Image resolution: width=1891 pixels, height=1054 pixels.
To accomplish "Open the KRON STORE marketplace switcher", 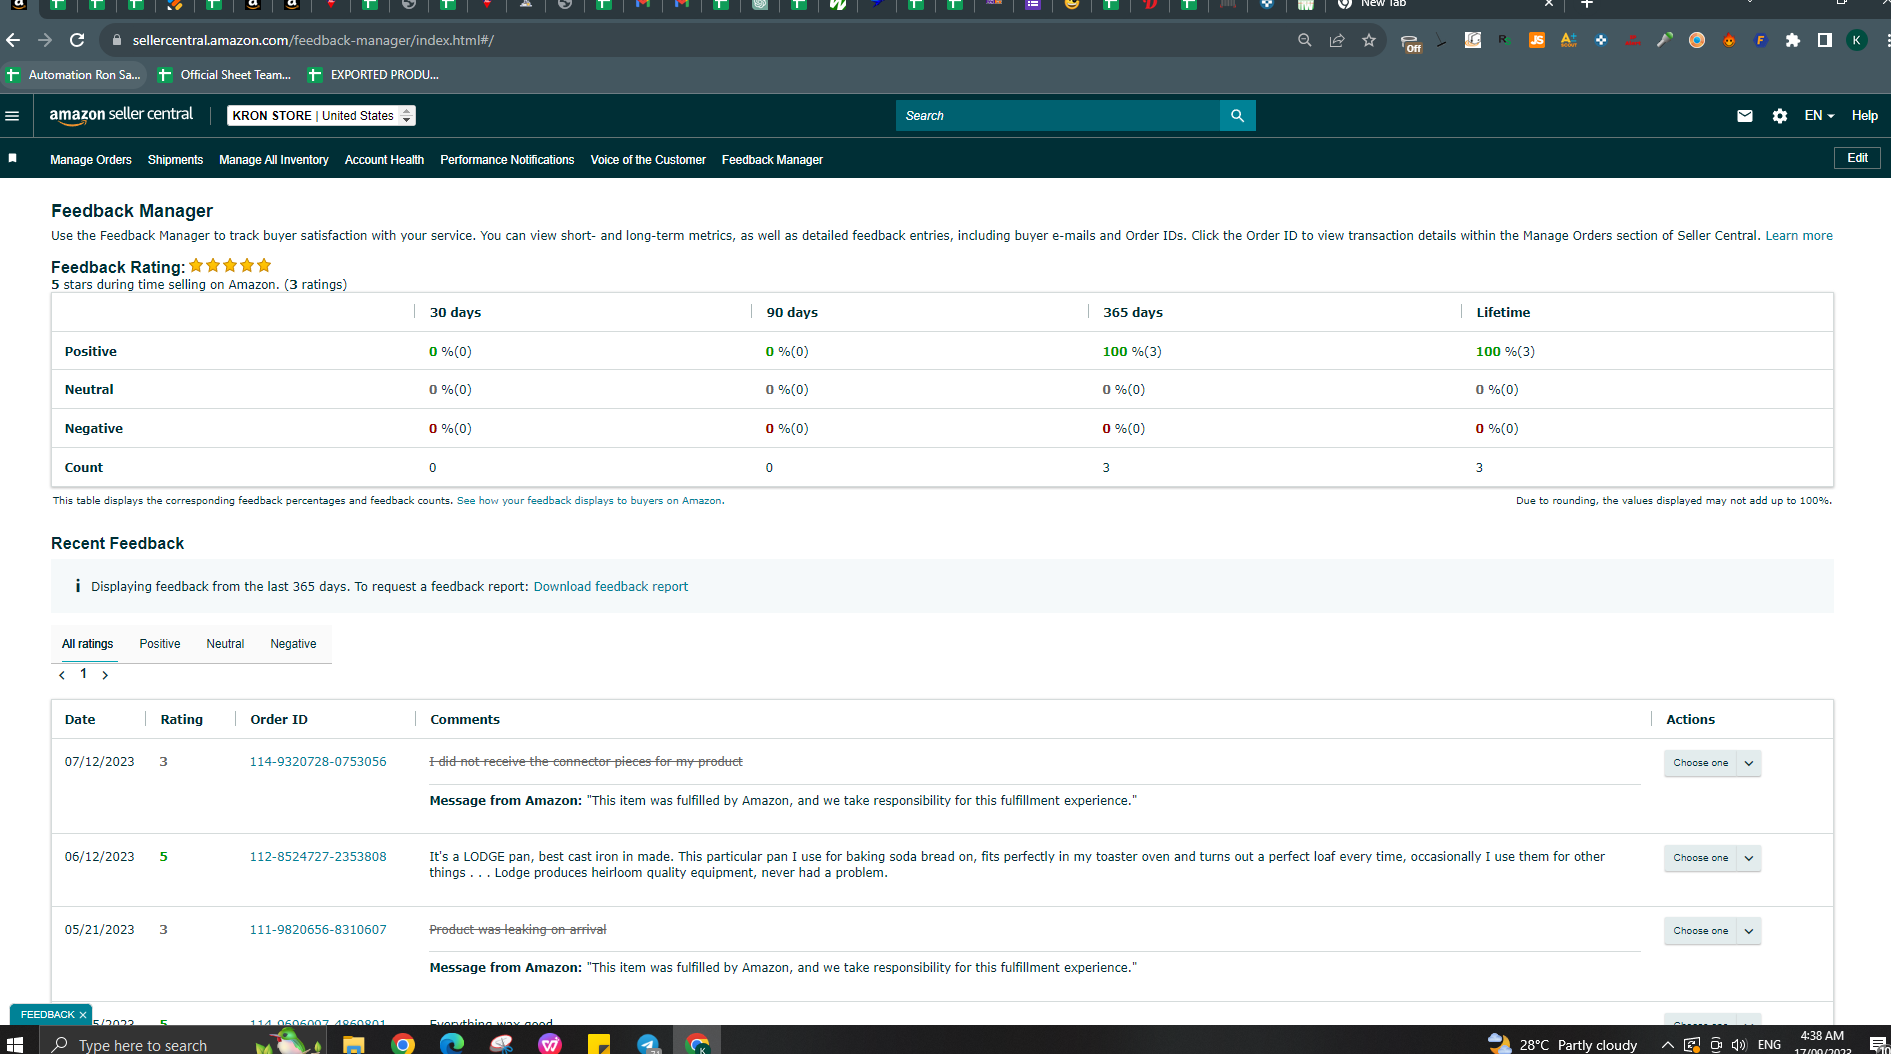I will 321,116.
